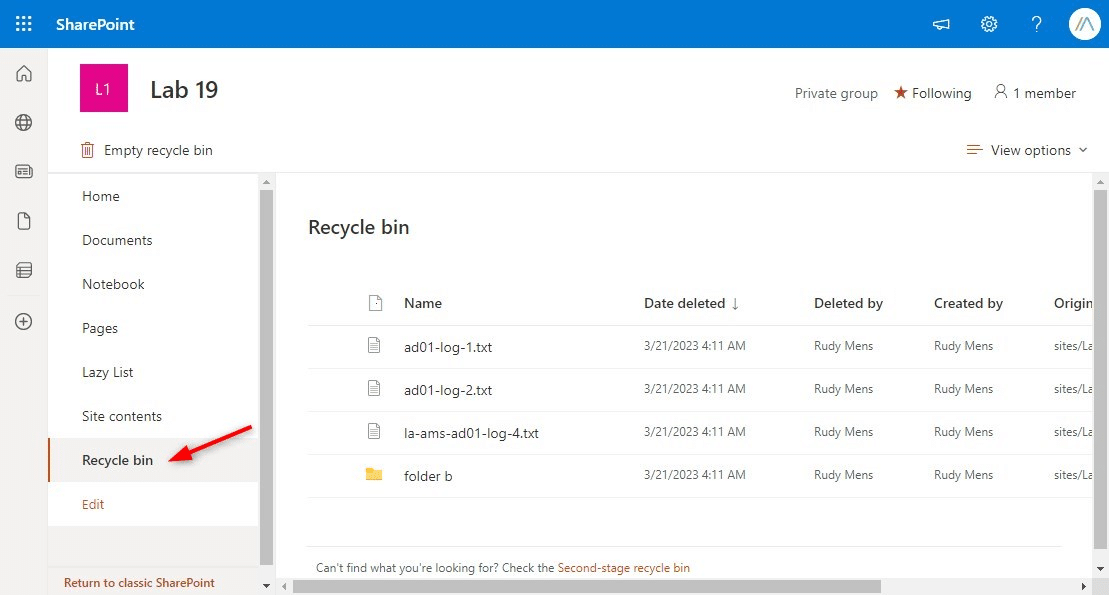Click file type column header icon

pos(376,303)
